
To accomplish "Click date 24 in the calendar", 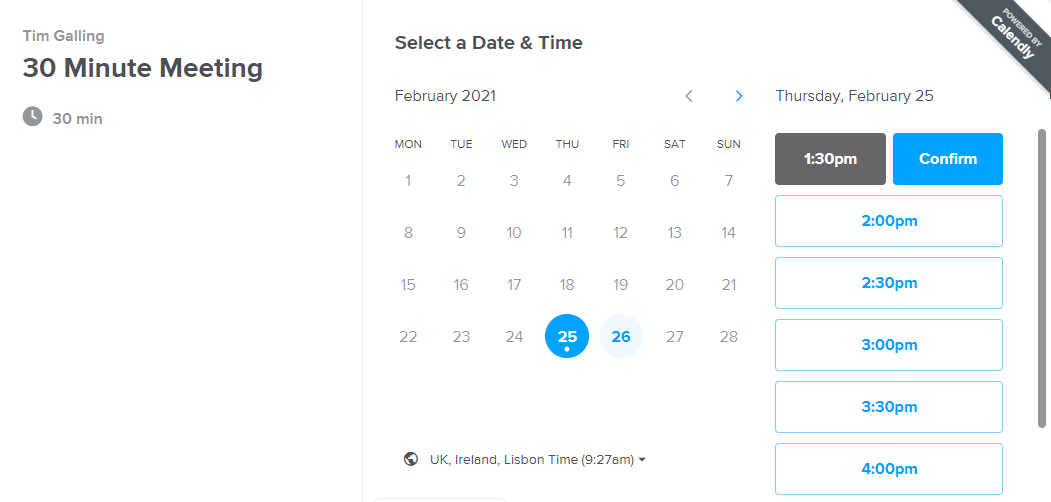I will [x=514, y=337].
